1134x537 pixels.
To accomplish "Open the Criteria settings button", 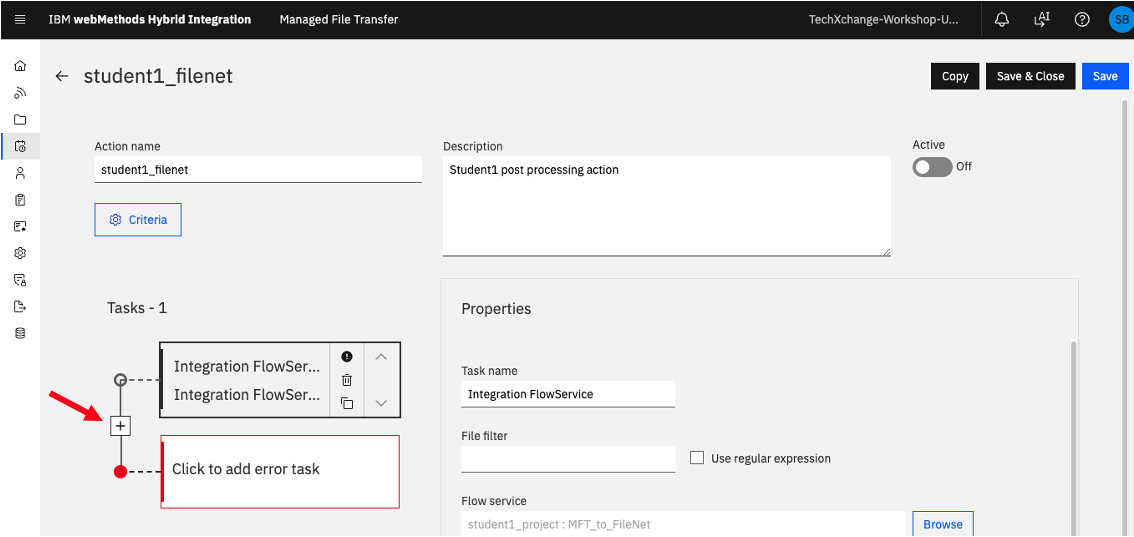I will [x=138, y=220].
